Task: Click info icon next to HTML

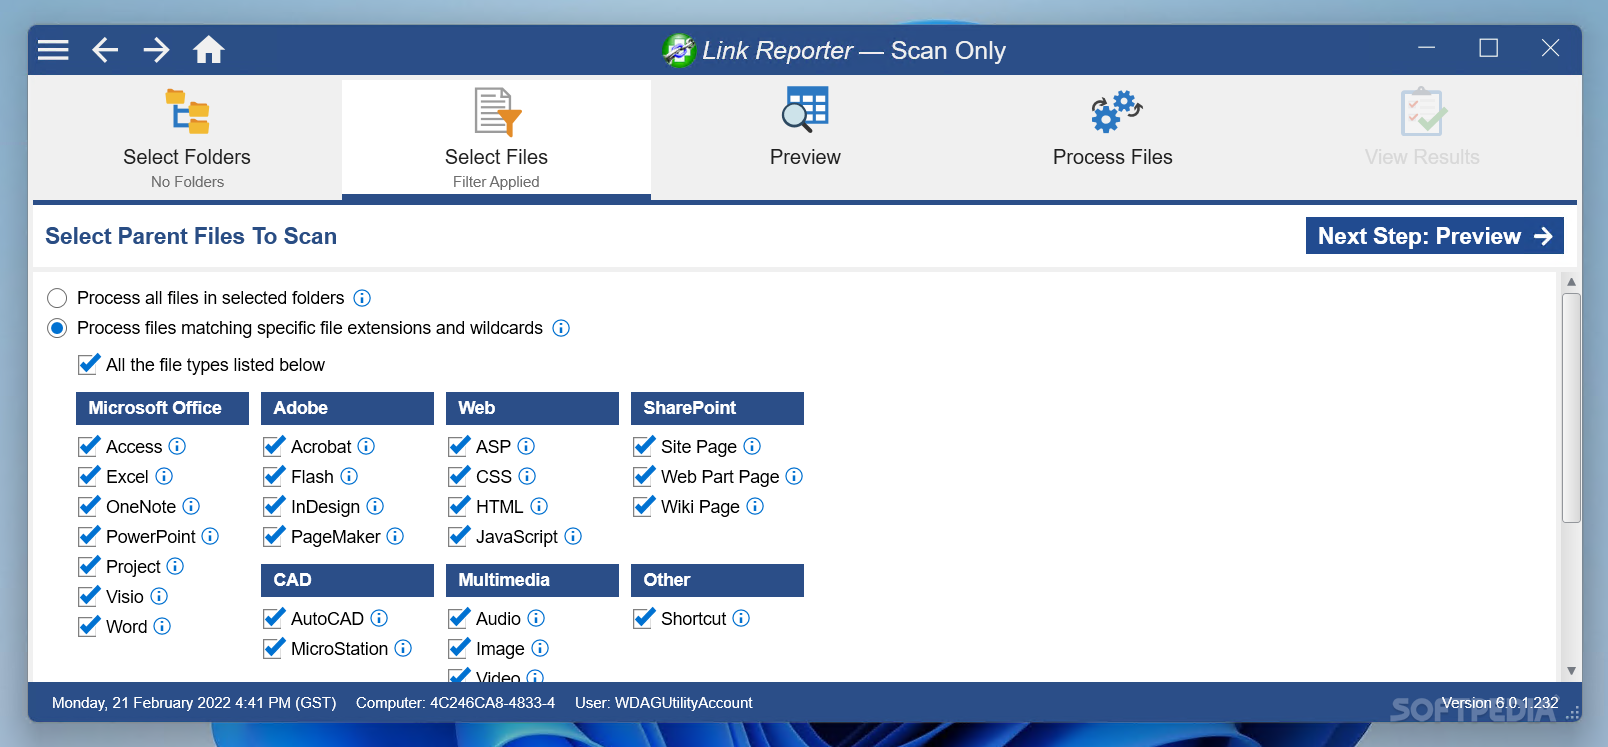Action: pos(539,506)
